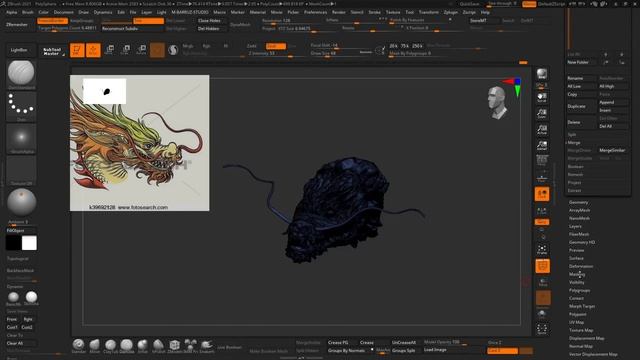Toggle the Local symmetry orange button
640x360 pixels.
(542, 194)
